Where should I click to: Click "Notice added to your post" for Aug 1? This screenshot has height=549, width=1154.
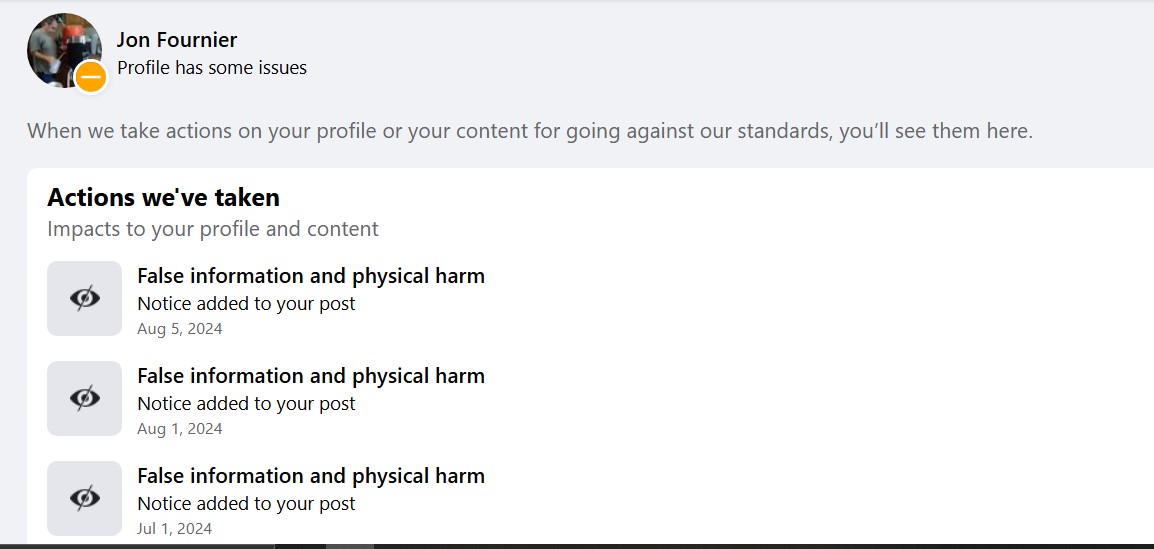tap(246, 404)
